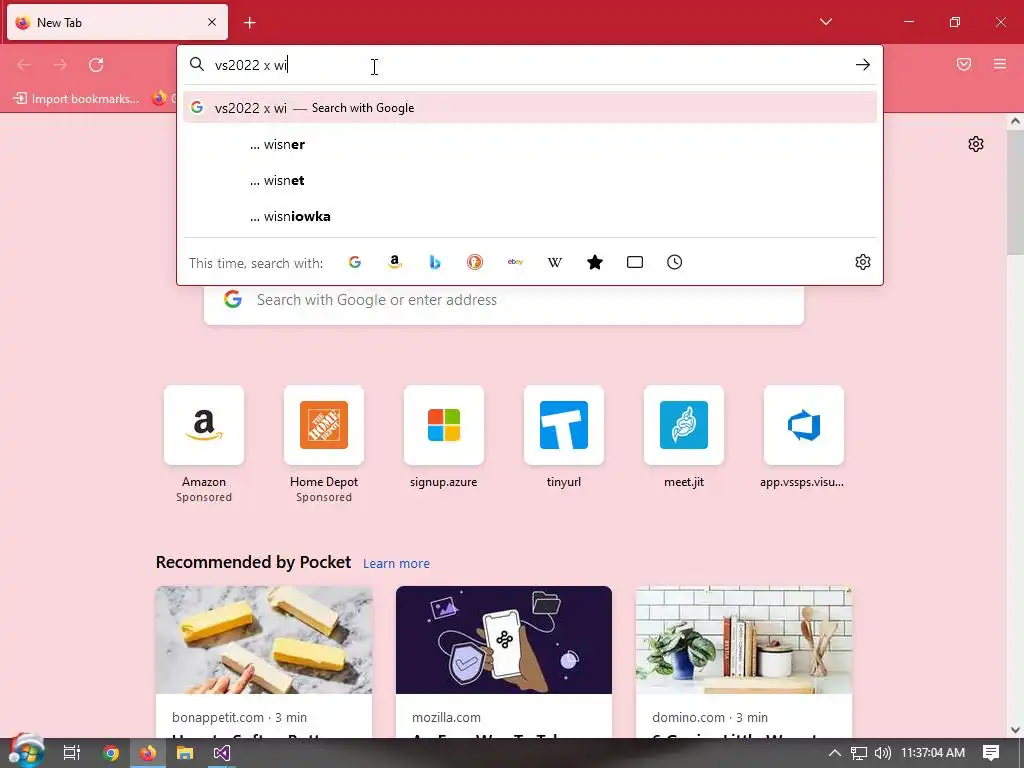The width and height of the screenshot is (1024, 768).
Task: Click the Learn more Pocket link
Action: [x=396, y=564]
